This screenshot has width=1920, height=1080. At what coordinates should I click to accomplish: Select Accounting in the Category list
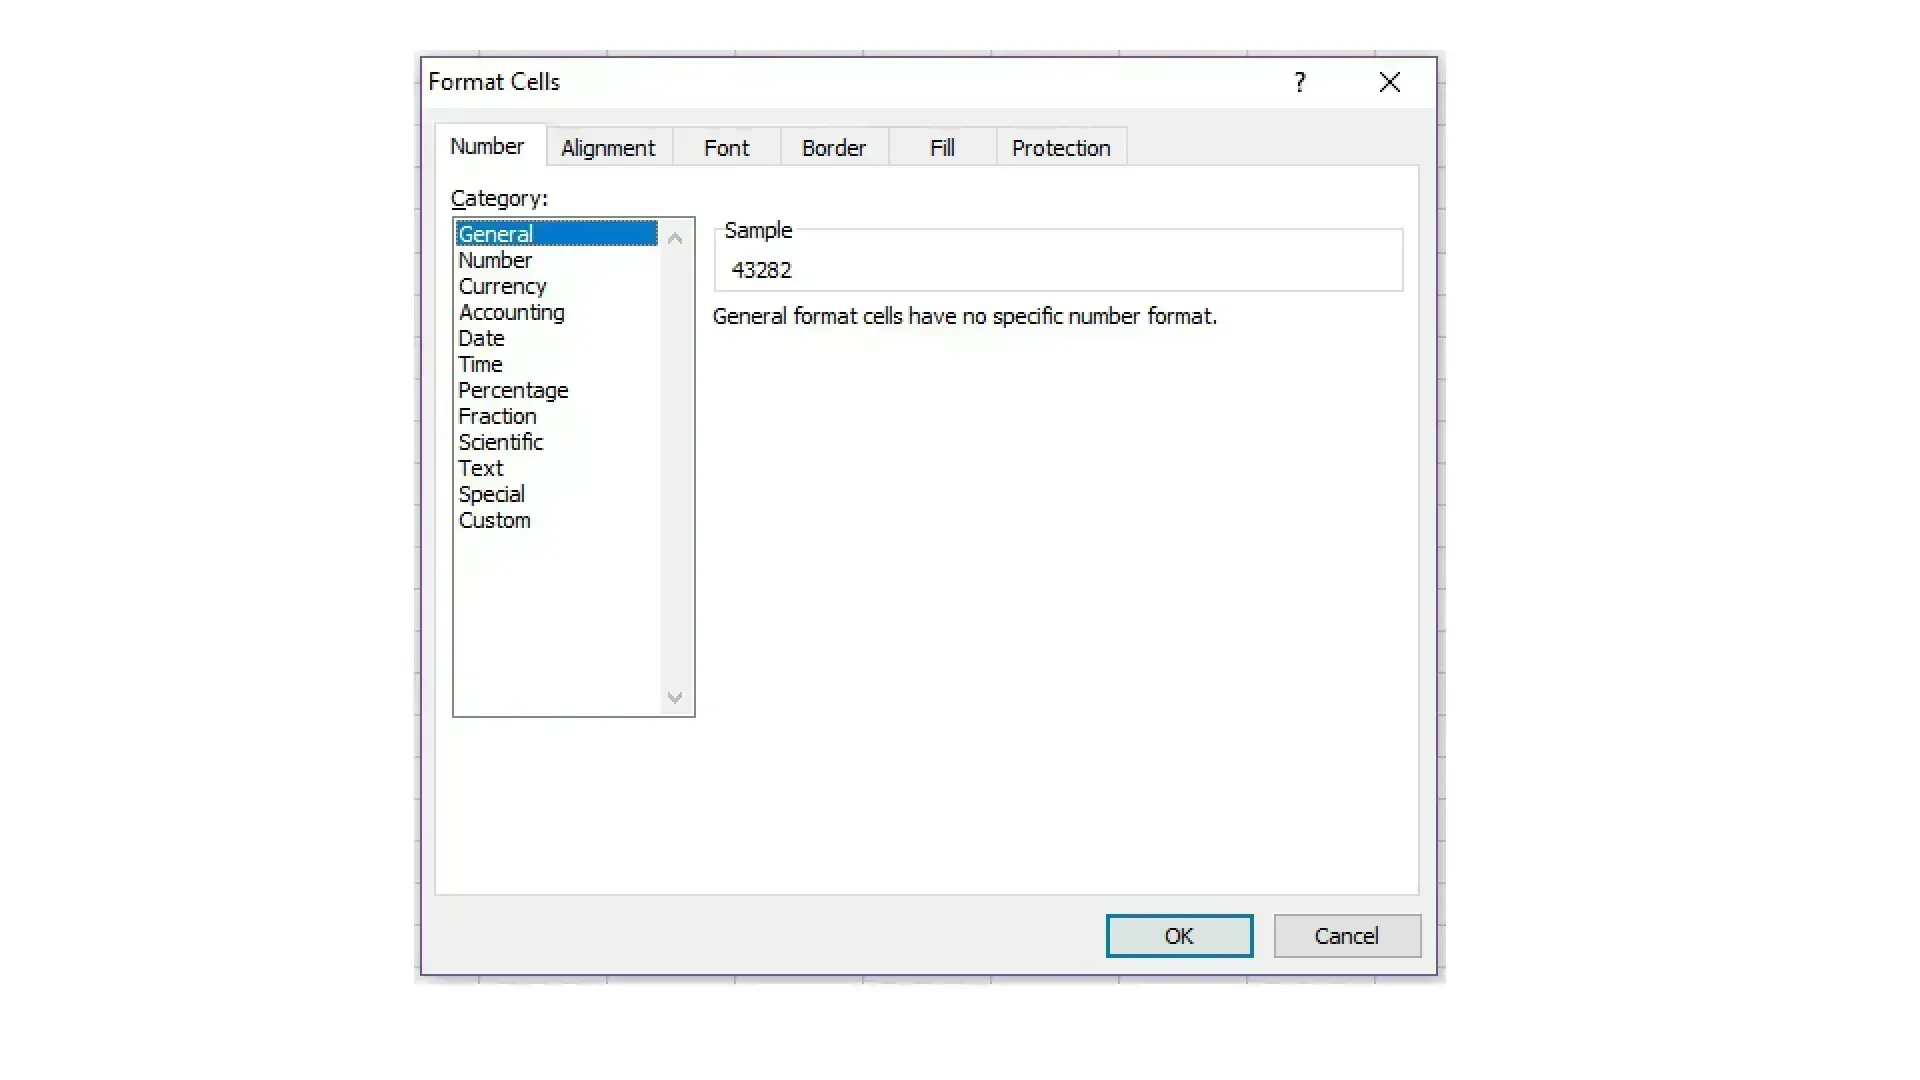pyautogui.click(x=511, y=312)
